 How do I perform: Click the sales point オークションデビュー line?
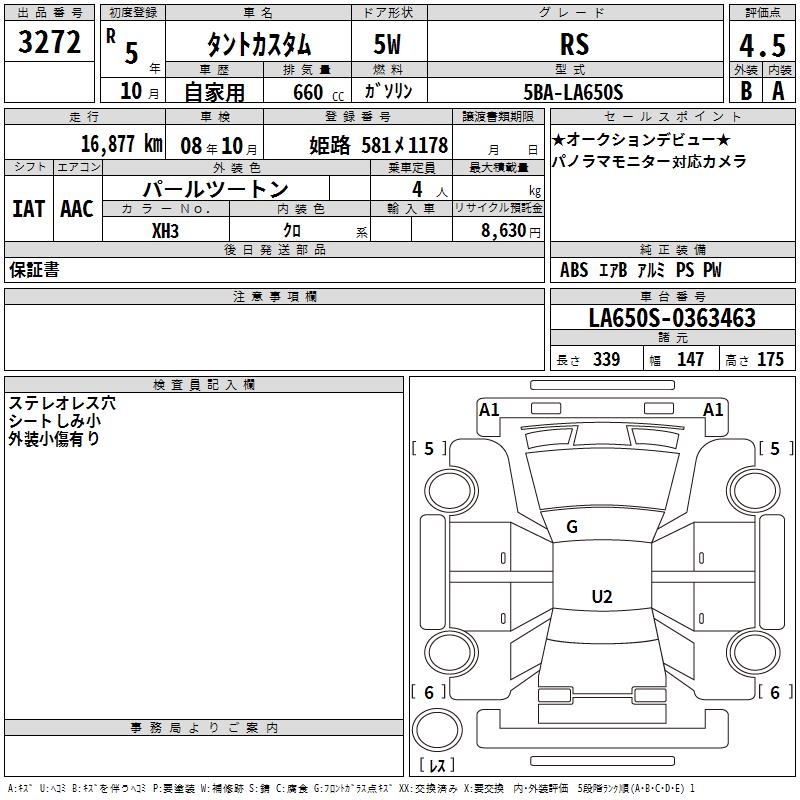coord(641,139)
